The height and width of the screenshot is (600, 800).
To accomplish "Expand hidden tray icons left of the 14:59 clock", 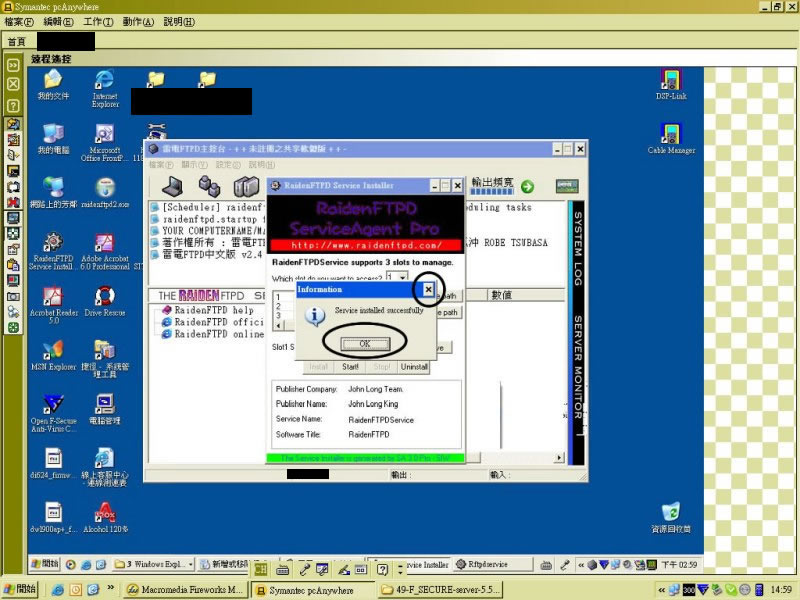I will pos(662,590).
